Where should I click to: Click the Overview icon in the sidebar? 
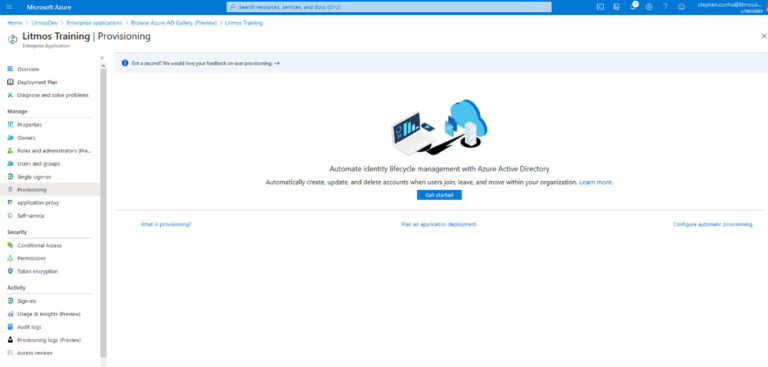[10, 69]
